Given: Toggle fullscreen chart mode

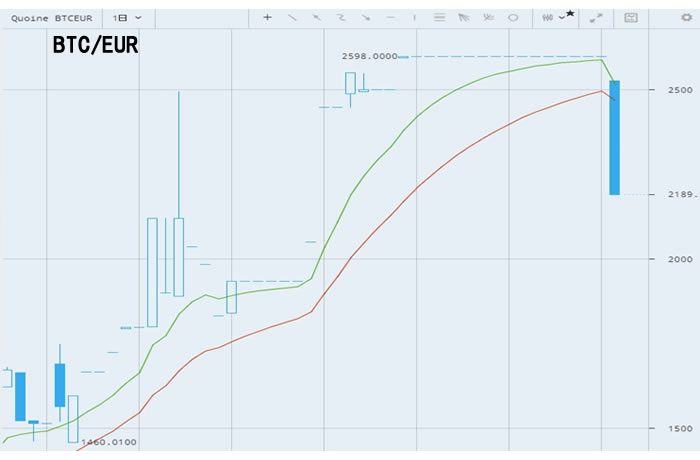Looking at the screenshot, I should [596, 17].
